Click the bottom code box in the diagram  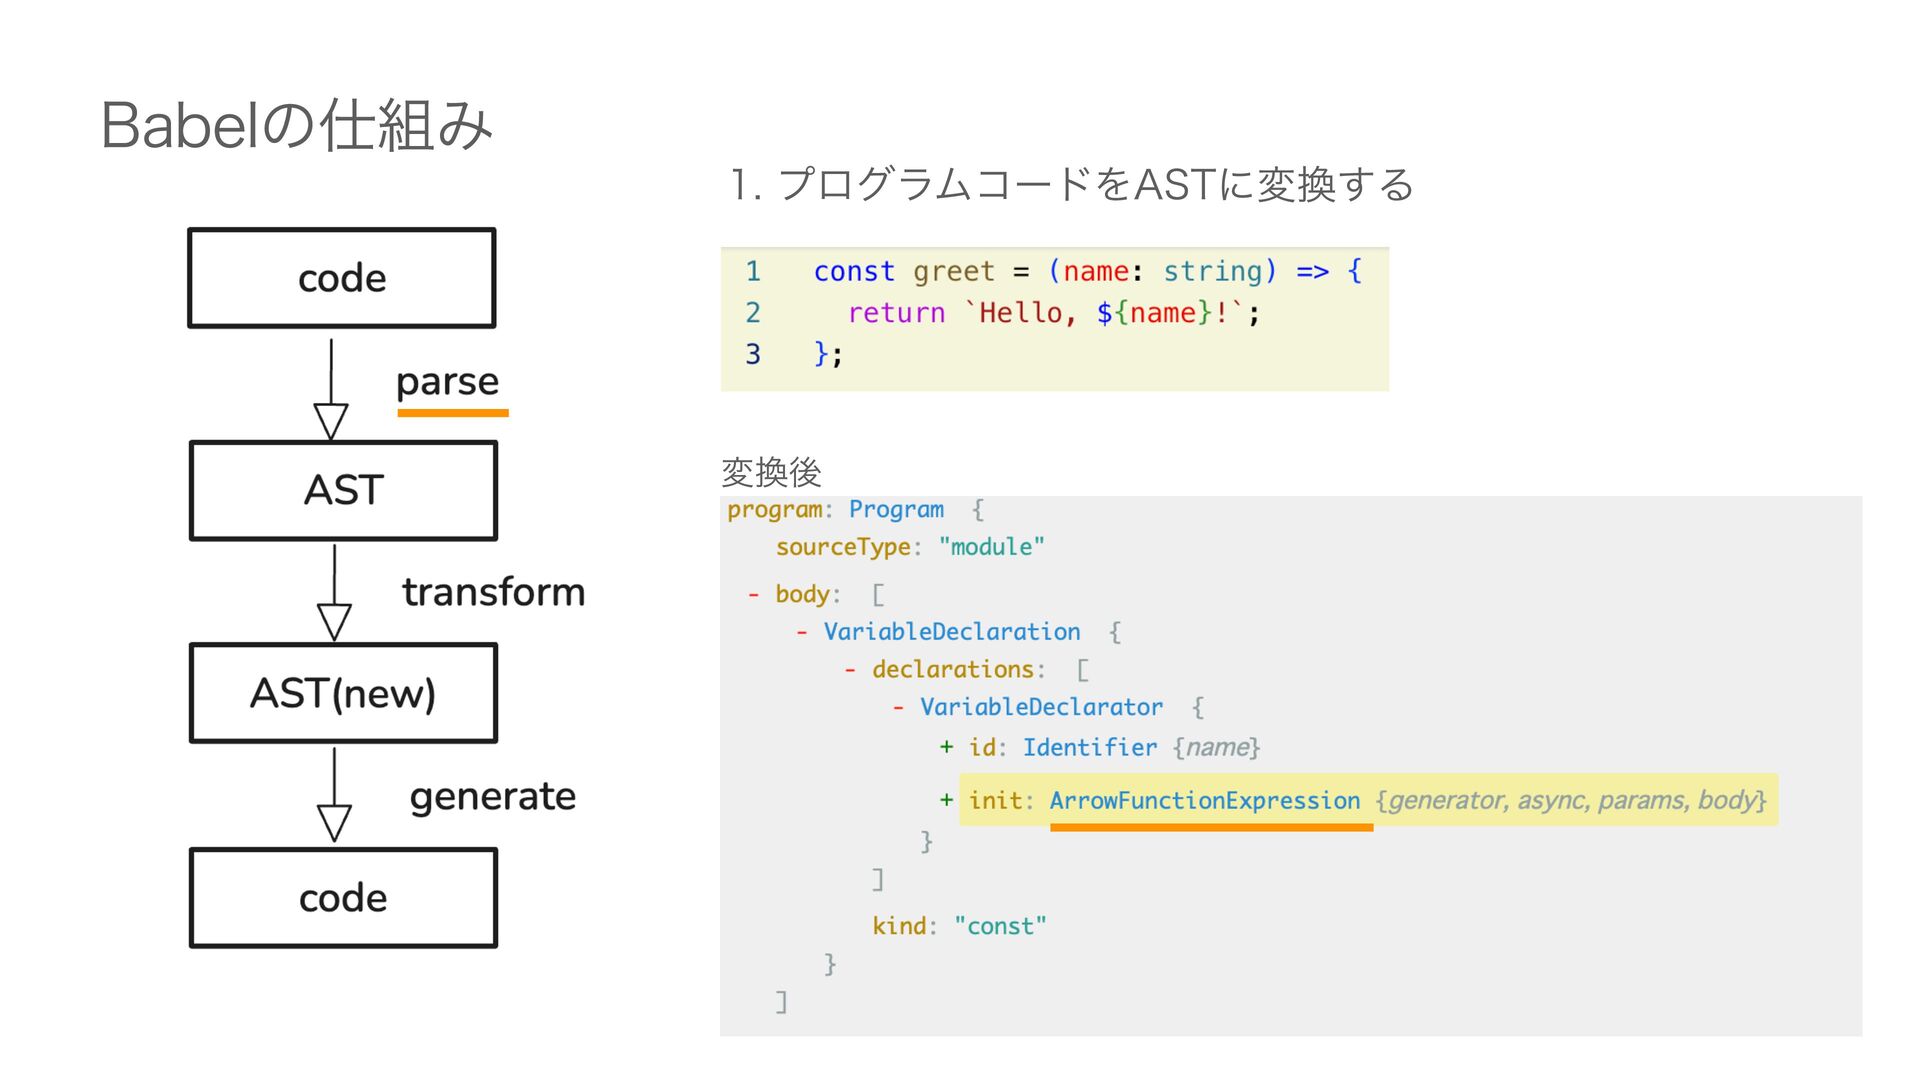[343, 898]
